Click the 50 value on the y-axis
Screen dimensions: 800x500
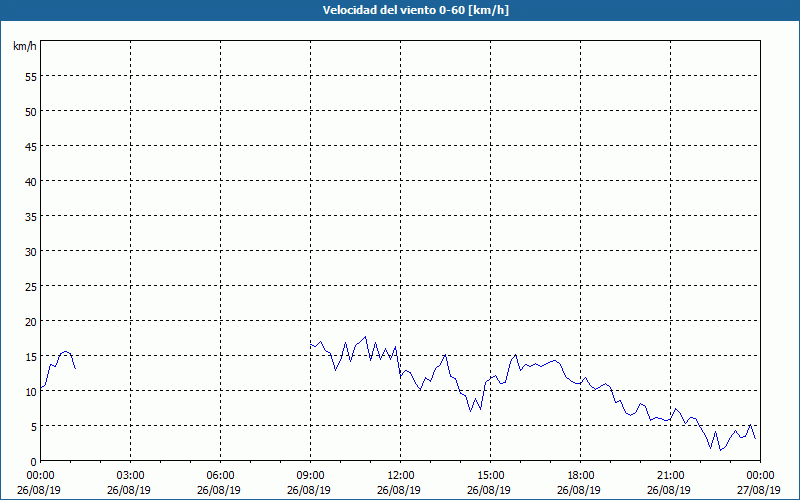(x=31, y=112)
